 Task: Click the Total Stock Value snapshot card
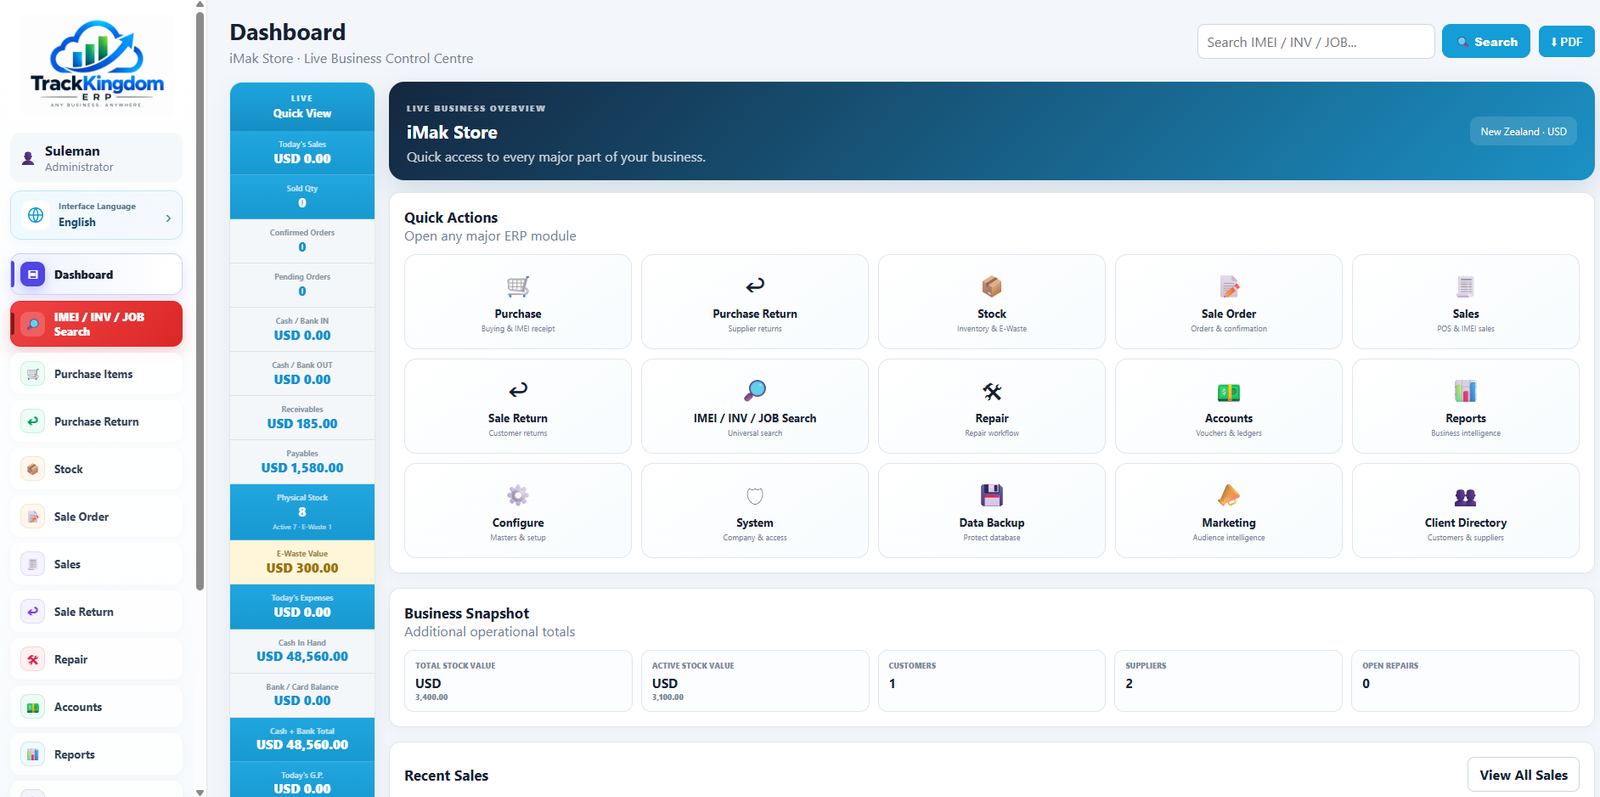pos(518,681)
